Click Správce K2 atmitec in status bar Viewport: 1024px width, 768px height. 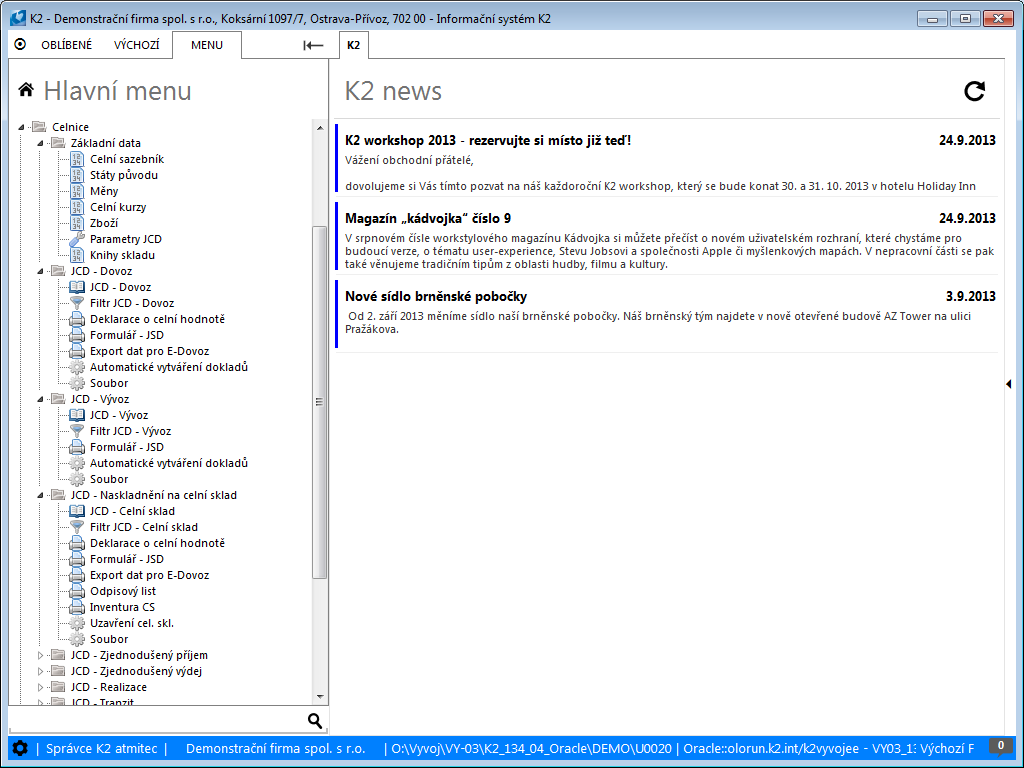pyautogui.click(x=102, y=748)
